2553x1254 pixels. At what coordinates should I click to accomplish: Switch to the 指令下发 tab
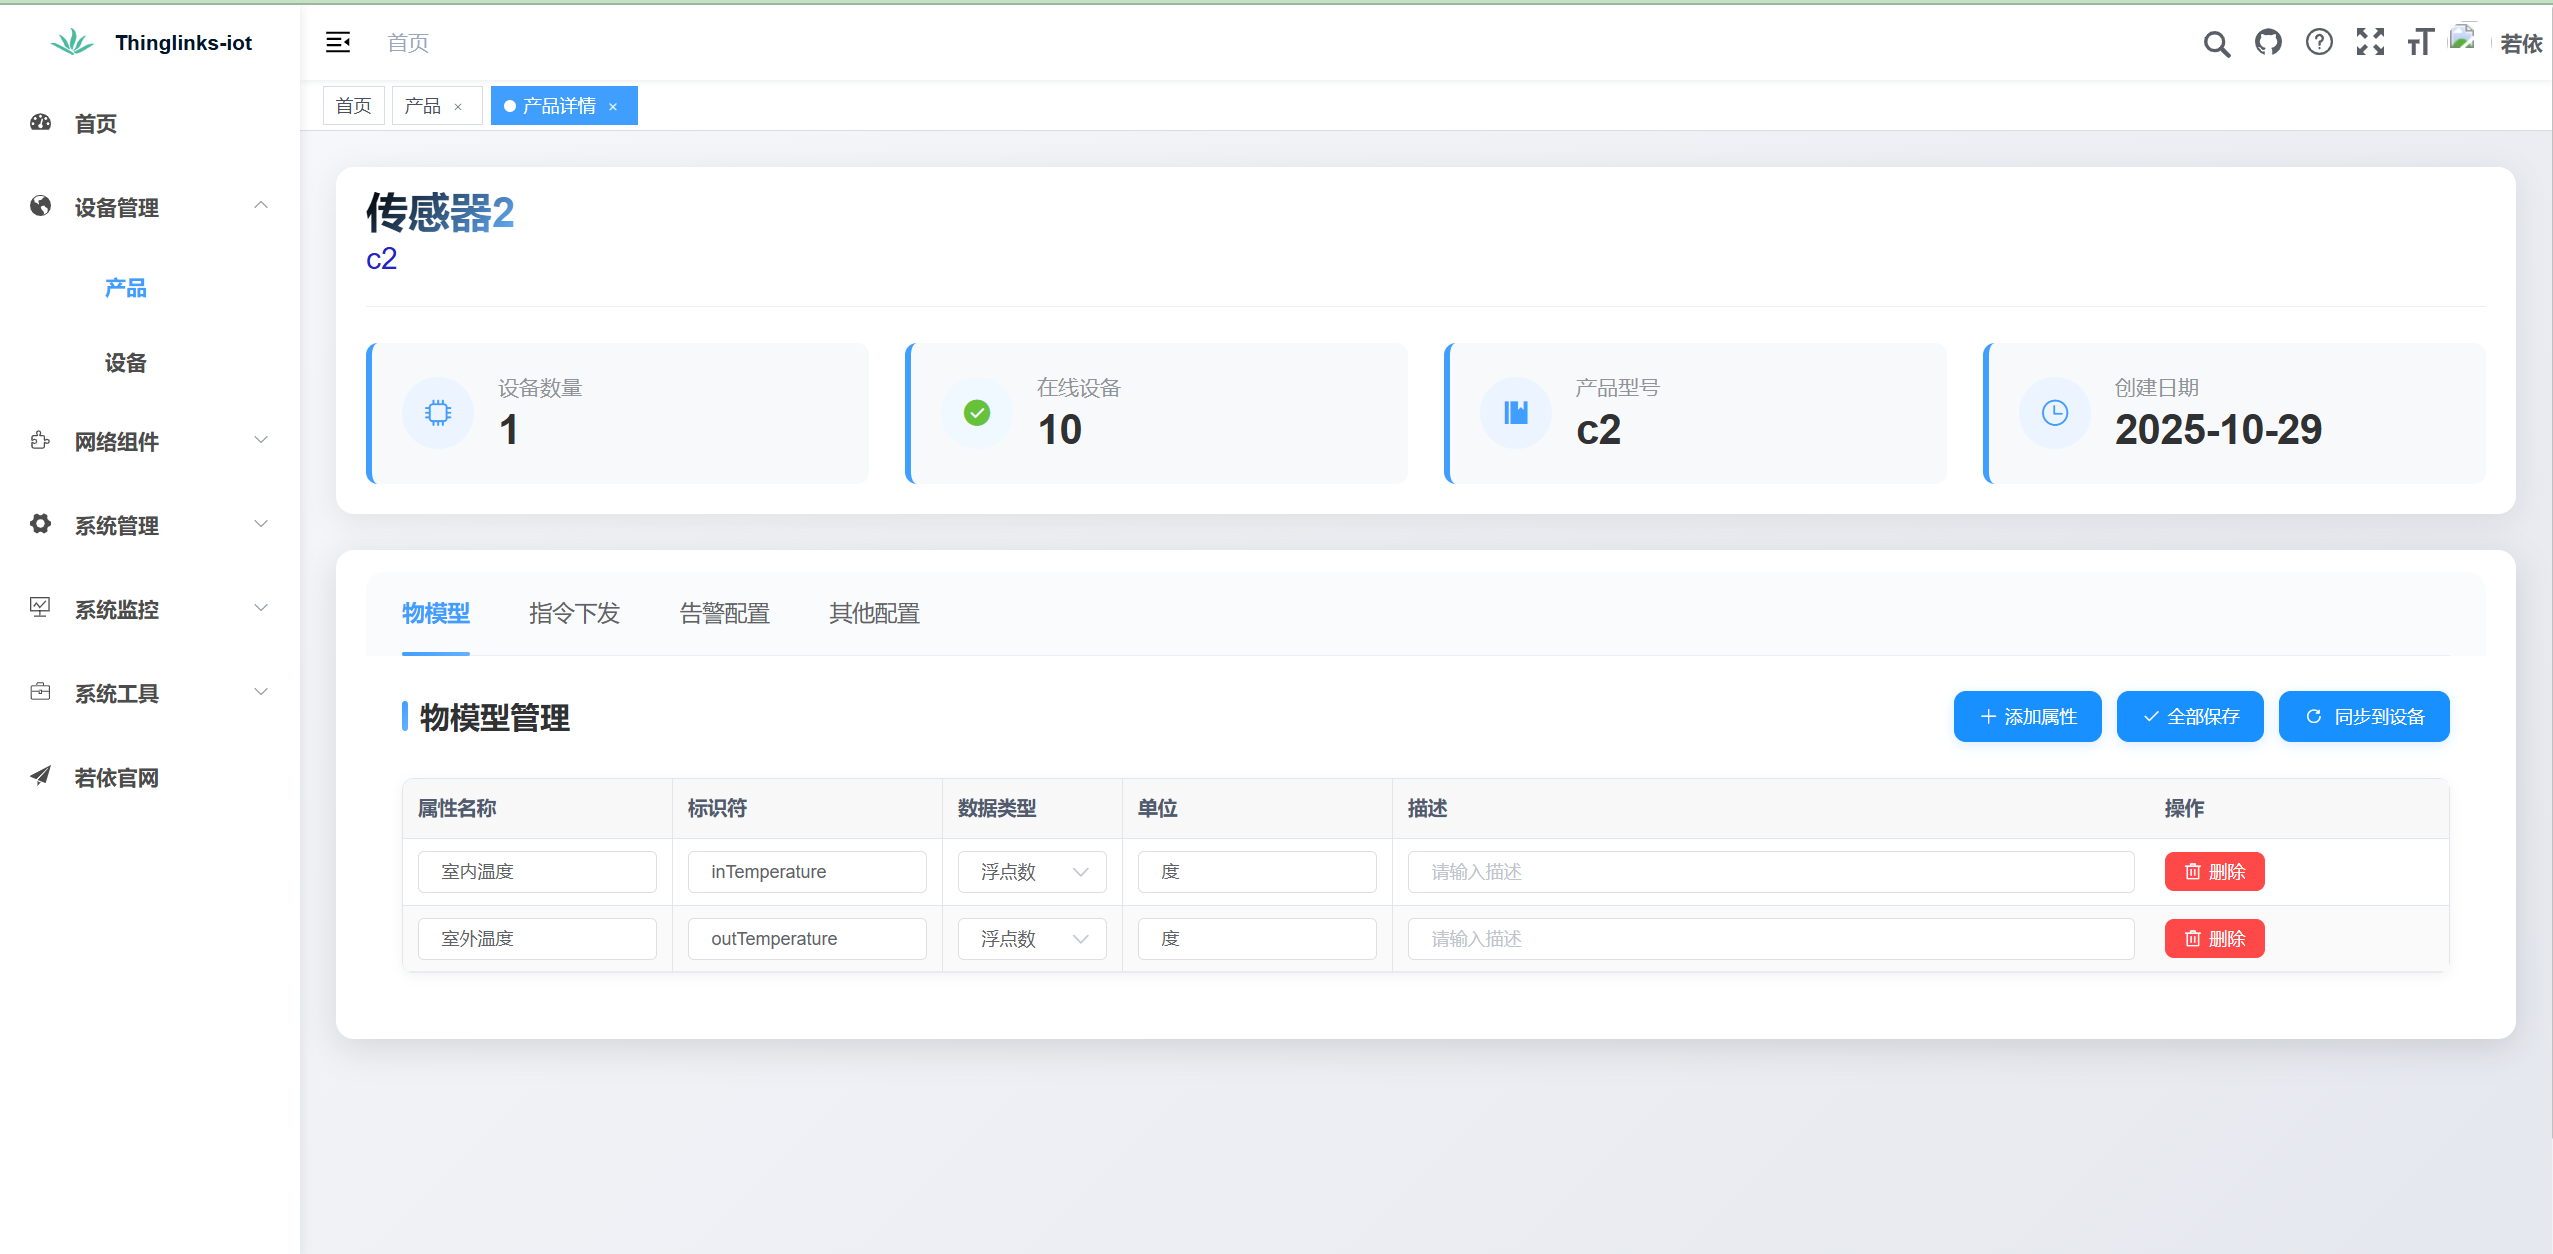click(574, 613)
